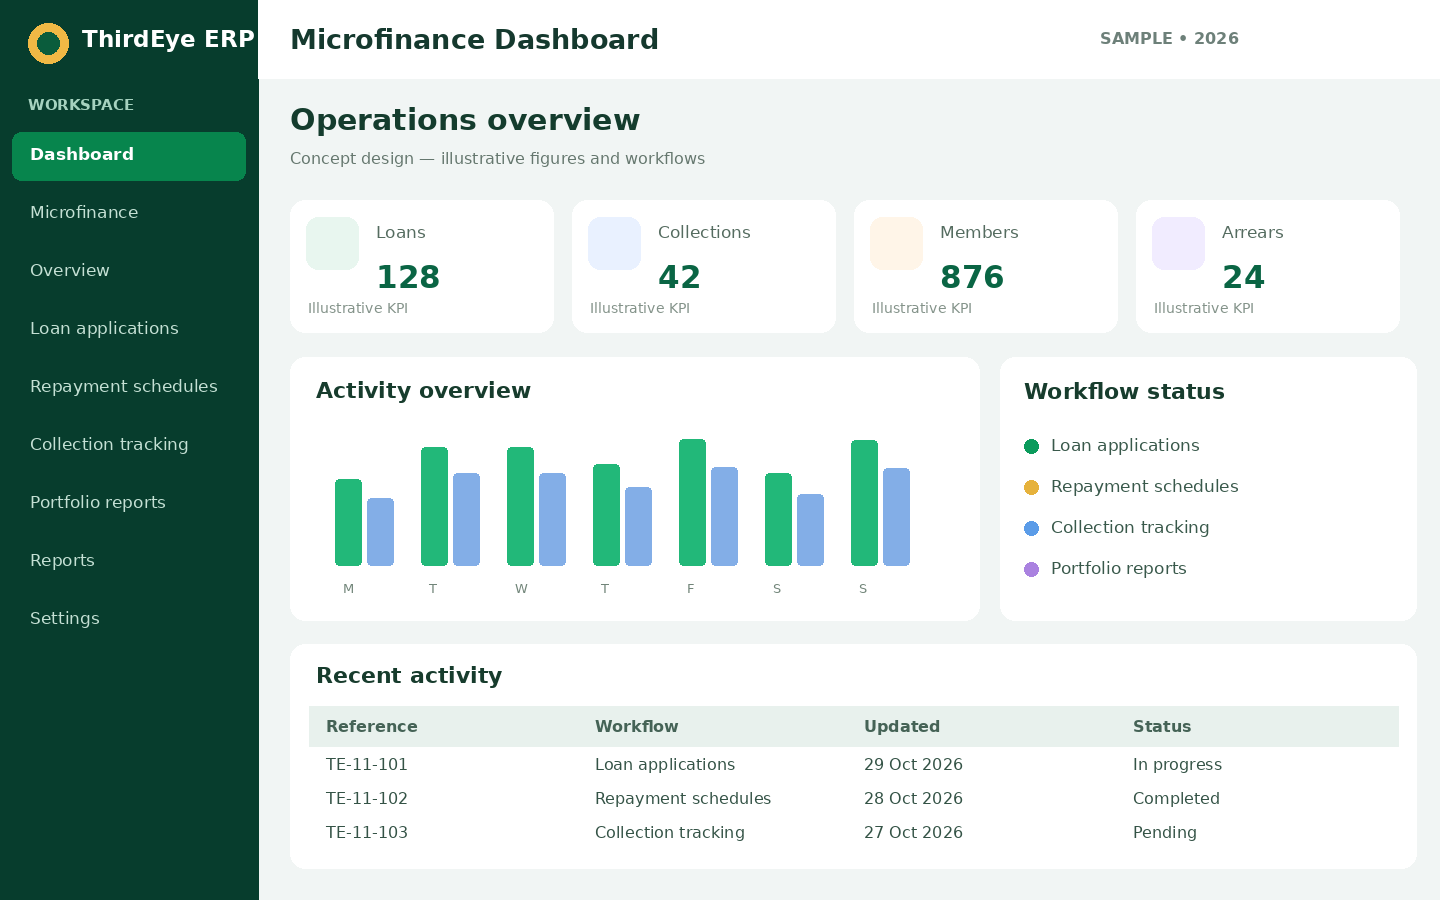
Task: Click the Completed status cell
Action: [1176, 798]
